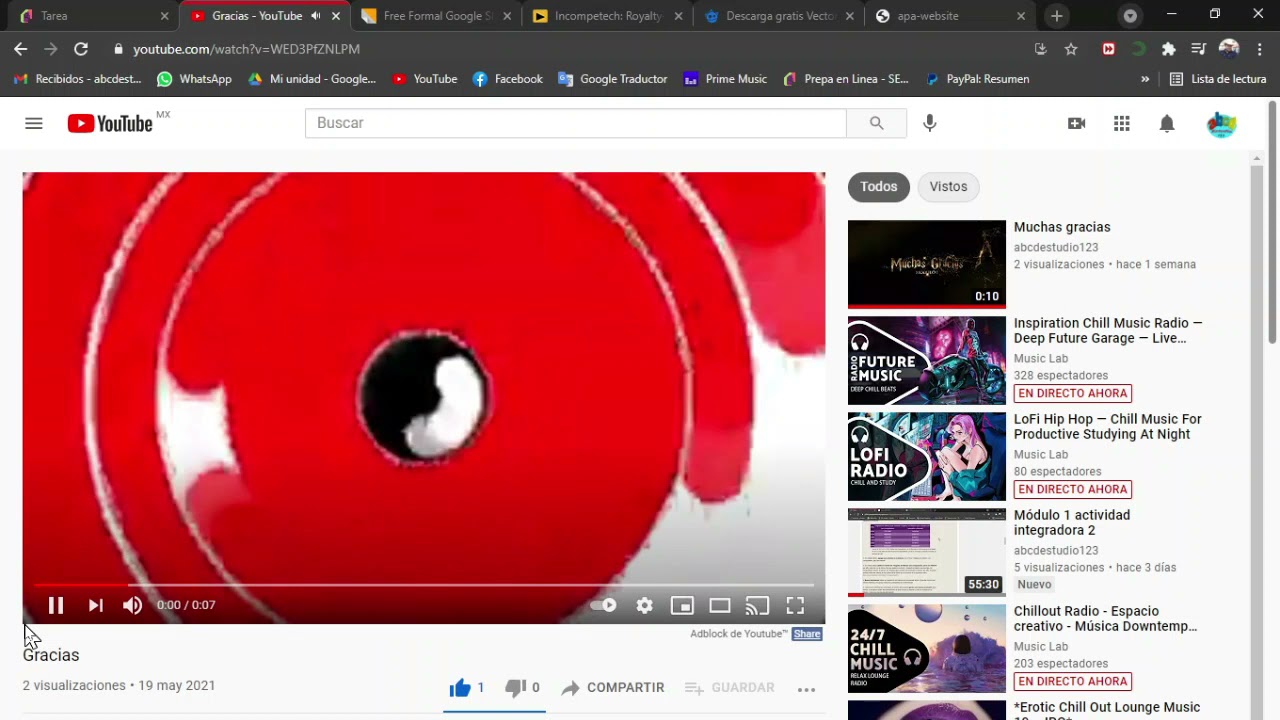Toggle fullscreen on the video player
This screenshot has width=1280, height=720.
tap(795, 605)
